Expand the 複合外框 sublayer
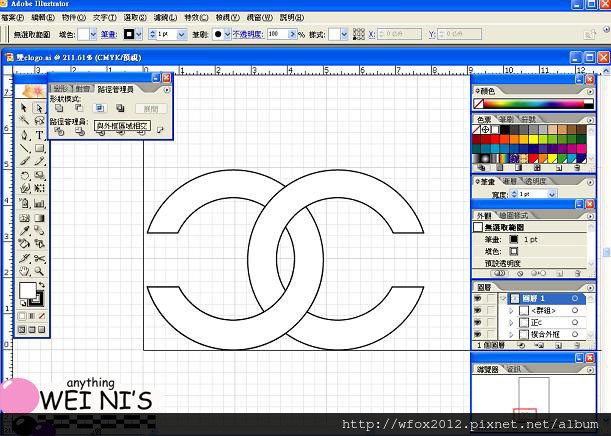Viewport: 611px width, 436px height. click(x=512, y=334)
